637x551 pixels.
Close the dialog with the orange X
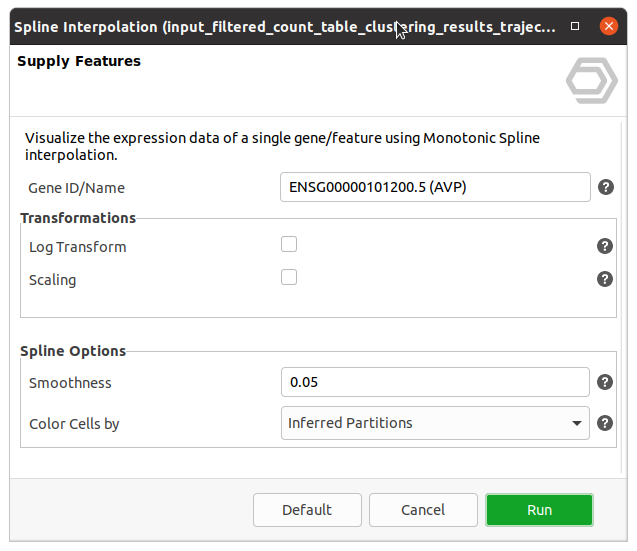pos(607,27)
